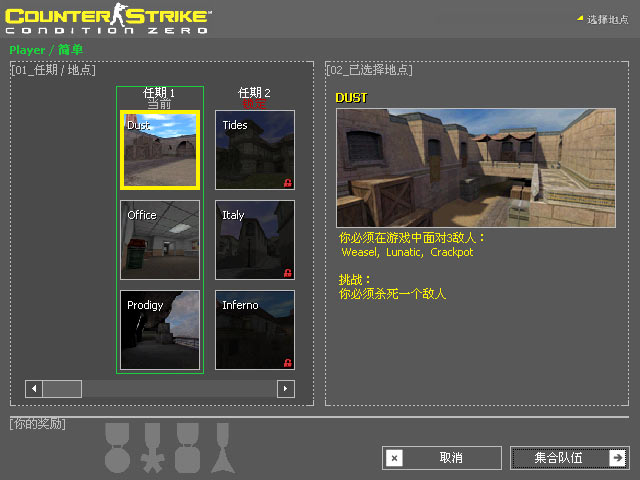Viewport: 640px width, 480px height.
Task: Click the round medal reward icon
Action: tap(118, 448)
